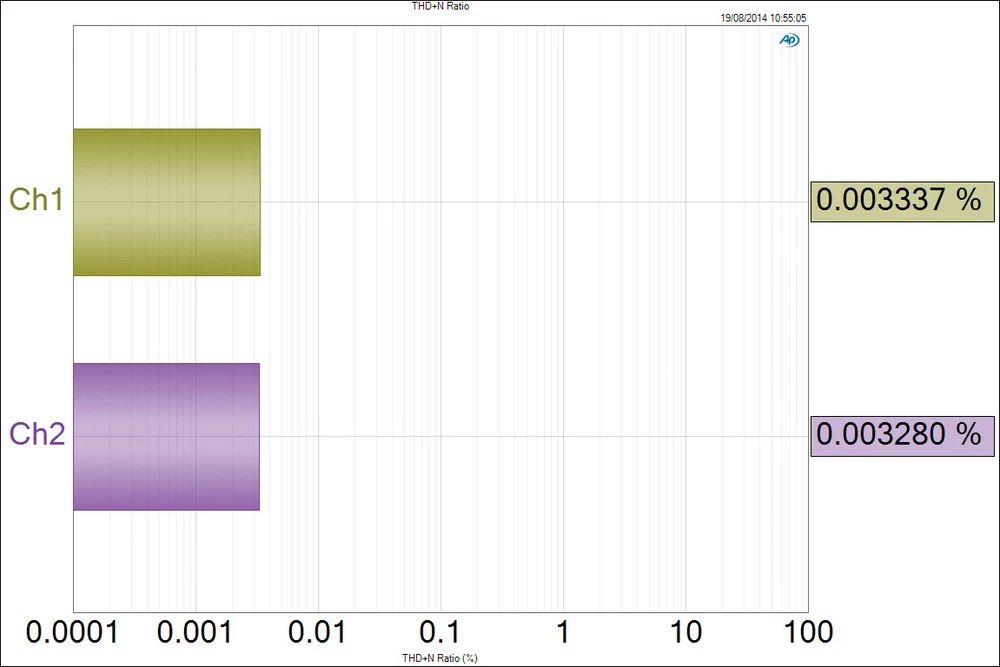
Task: Click the 0.01 axis tick label
Action: coord(317,633)
